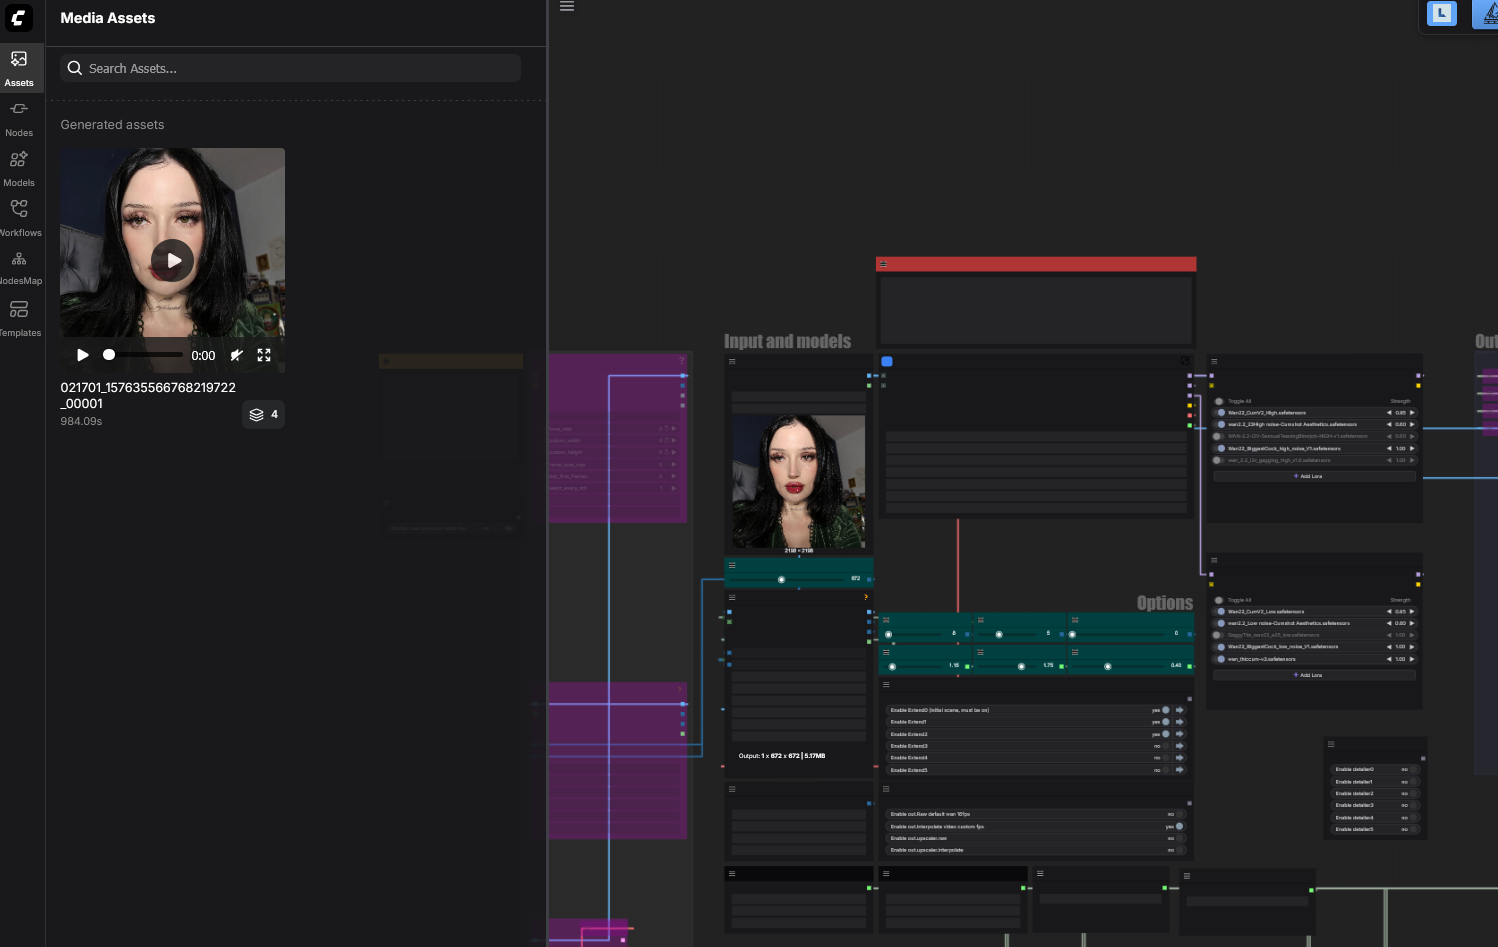Toggle Enable Extend0 initial scene switch
Viewport: 1498px width, 947px height.
(1166, 710)
